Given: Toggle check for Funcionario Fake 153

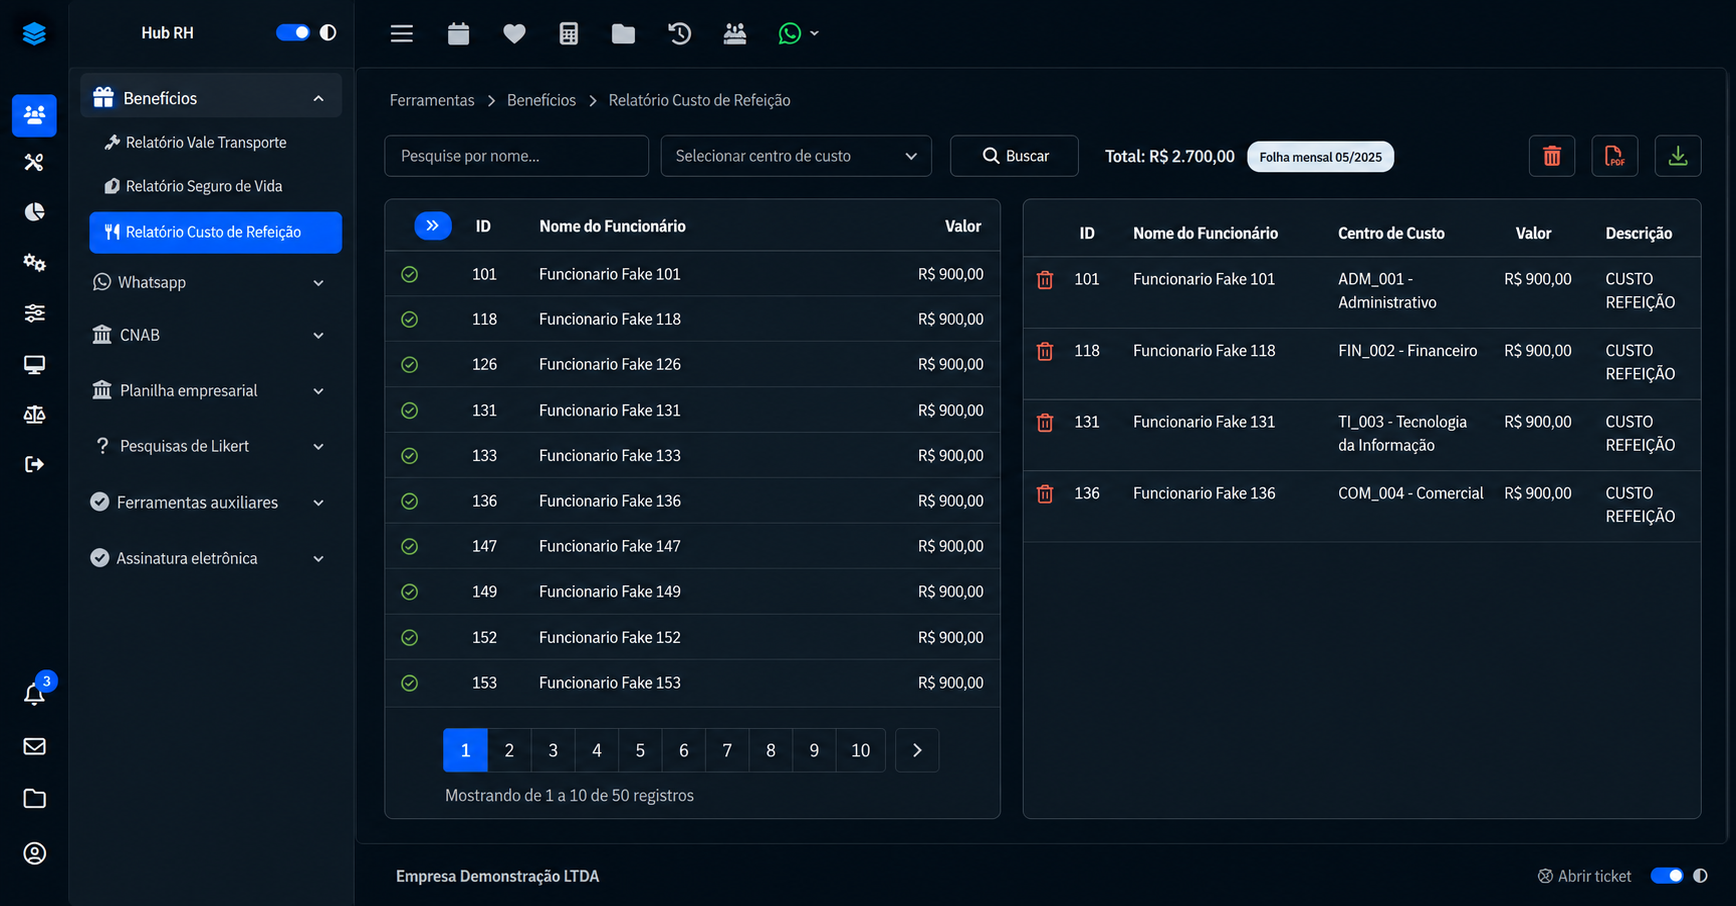Looking at the screenshot, I should tap(410, 683).
